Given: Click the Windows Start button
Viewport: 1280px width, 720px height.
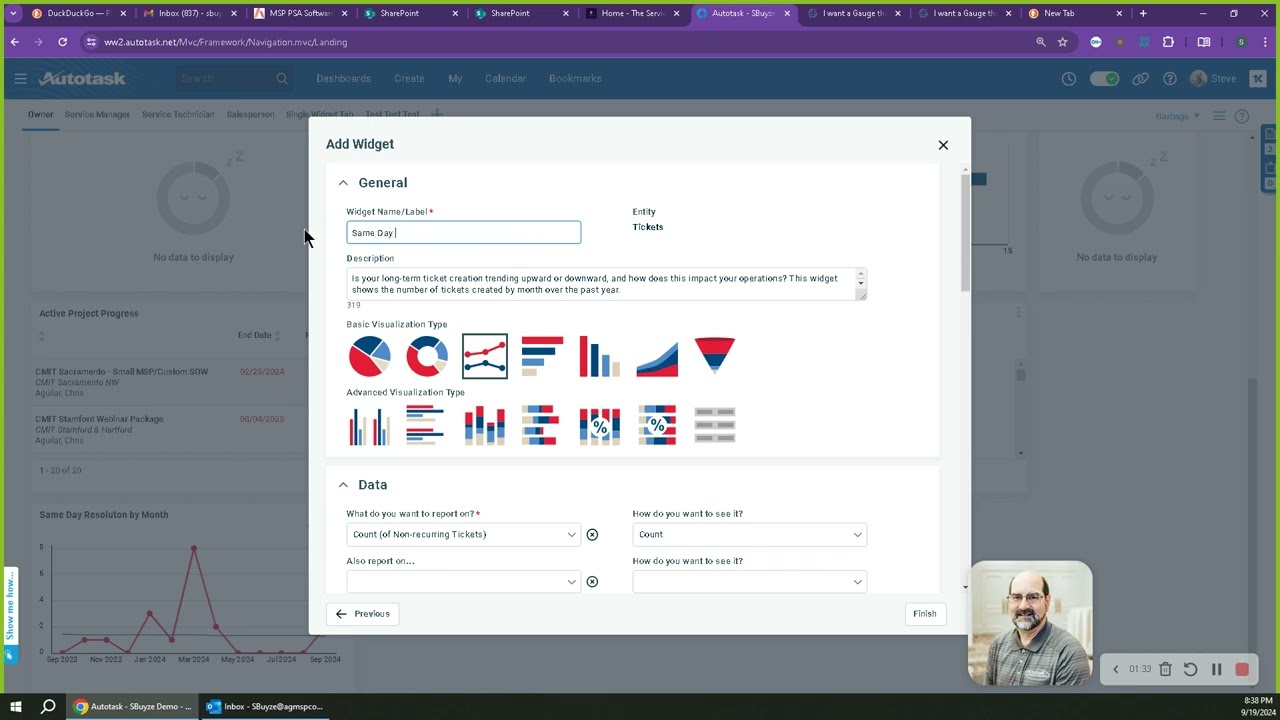Looking at the screenshot, I should (16, 706).
